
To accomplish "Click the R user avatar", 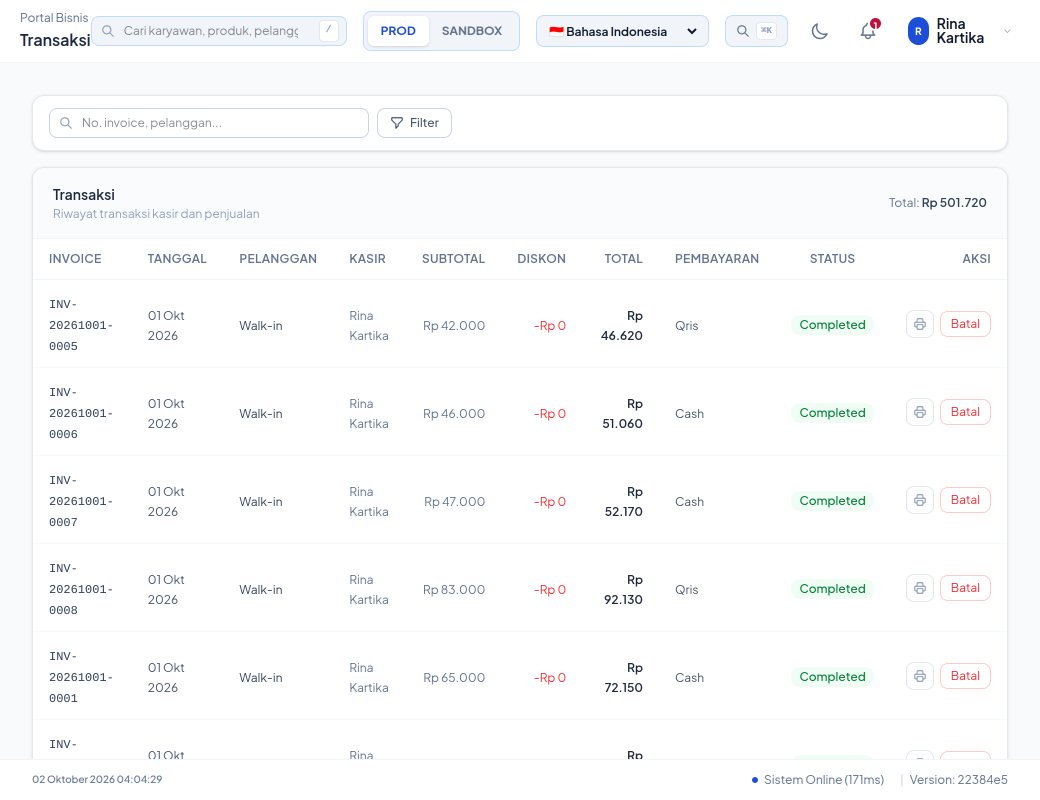I will pos(918,31).
